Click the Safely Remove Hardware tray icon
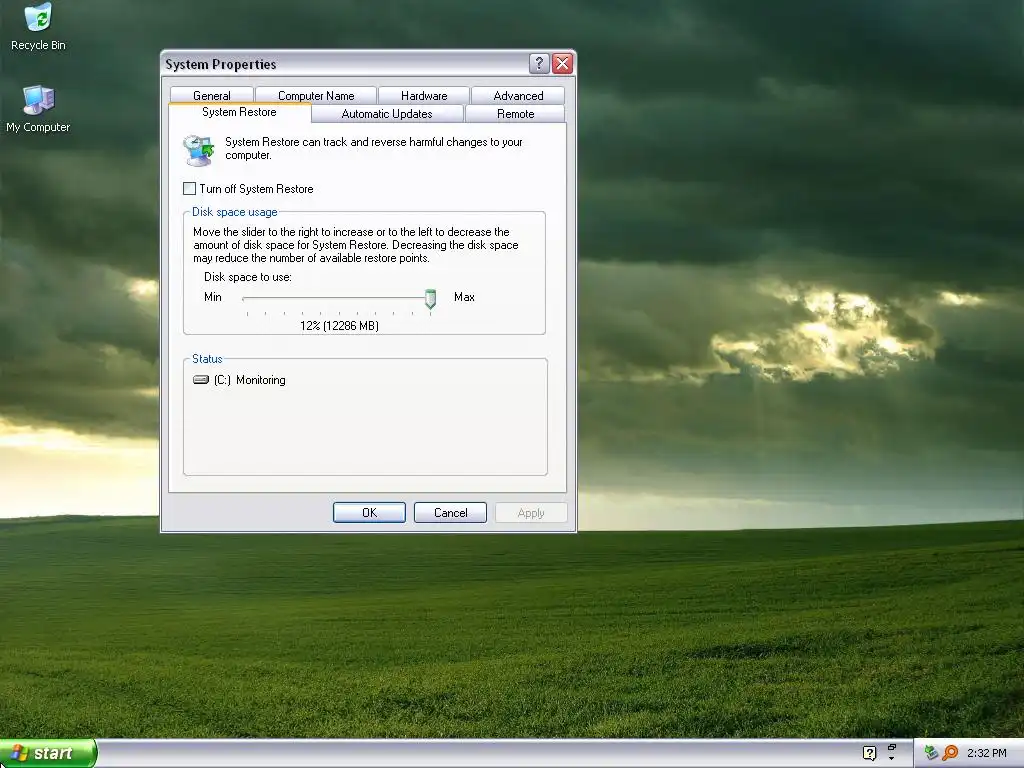This screenshot has height=768, width=1024. pos(931,753)
